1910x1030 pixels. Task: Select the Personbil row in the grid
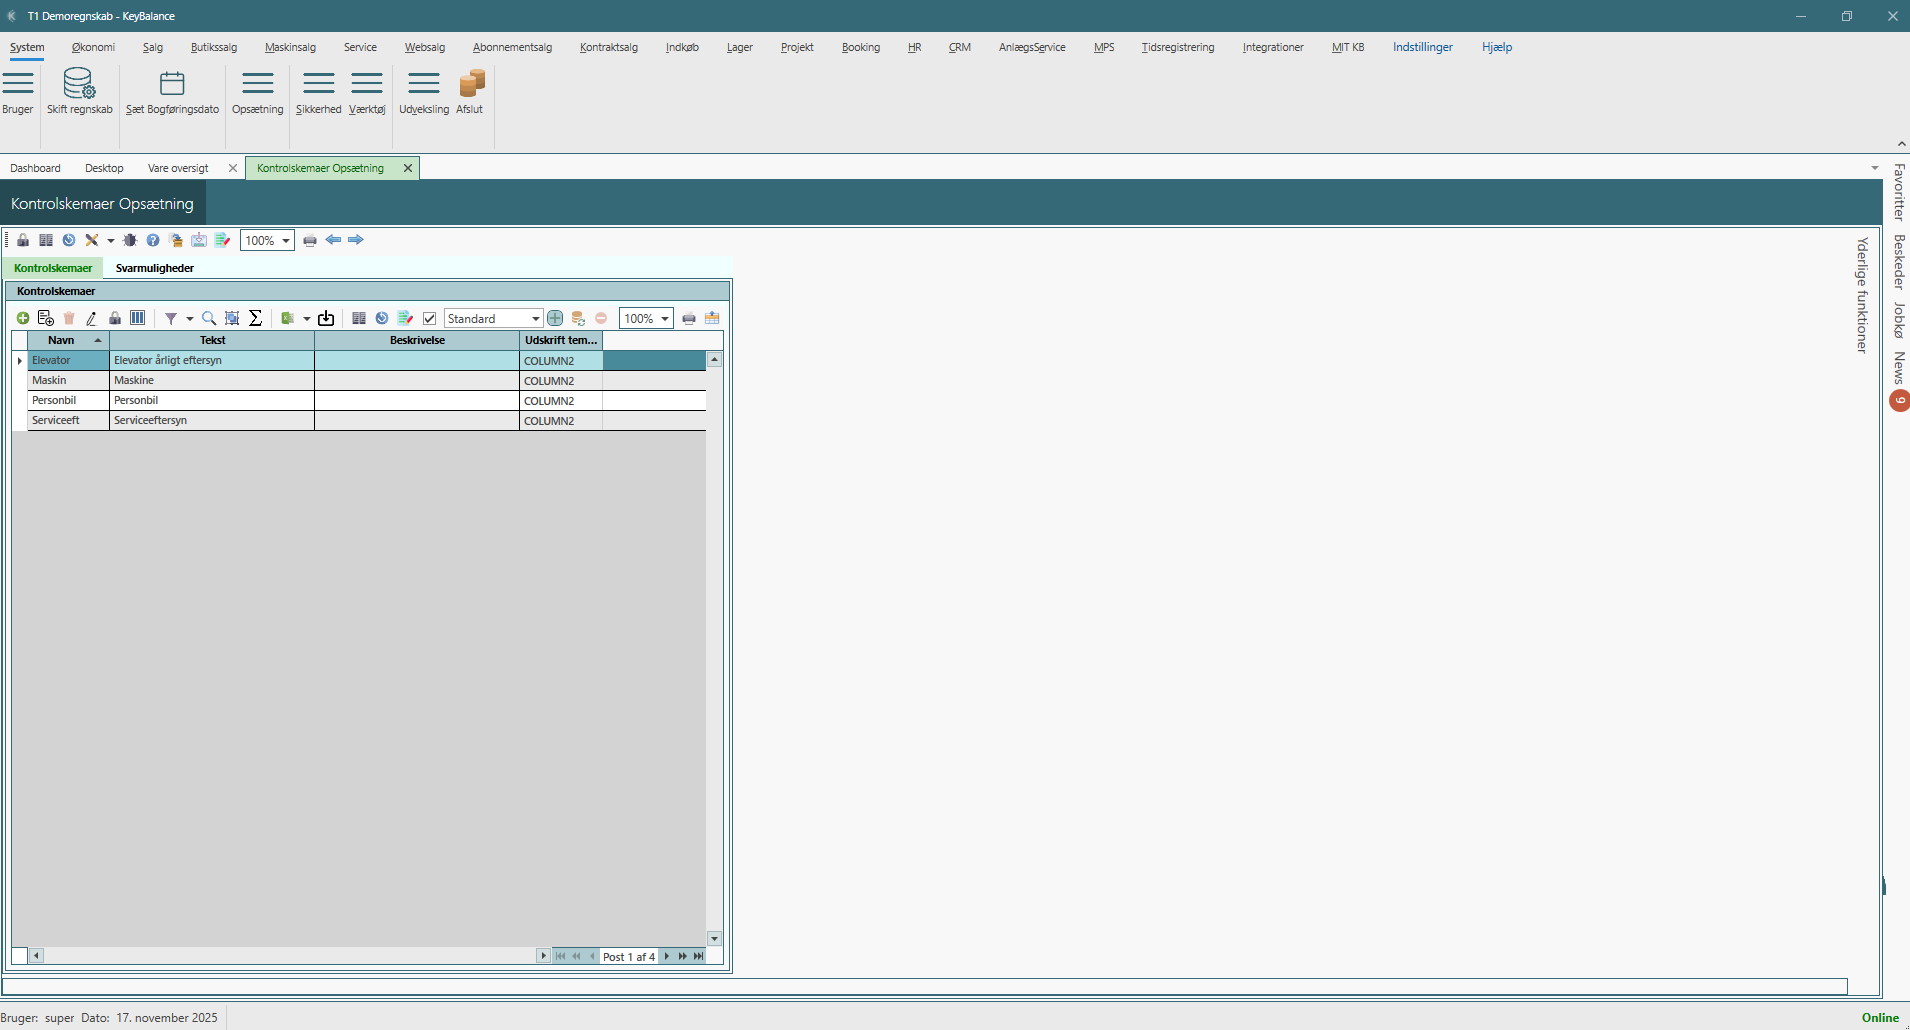click(x=54, y=400)
